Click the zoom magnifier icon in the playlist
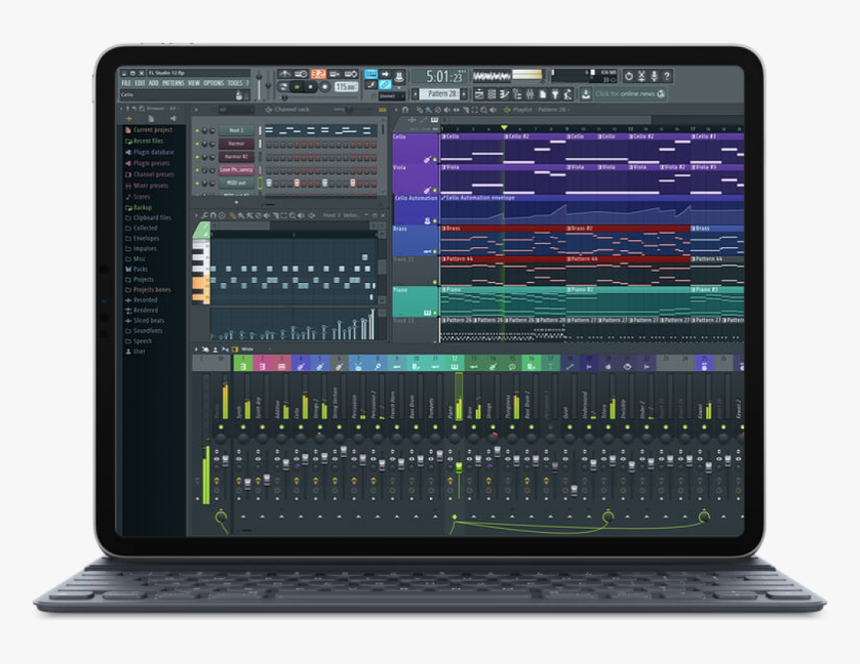Image resolution: width=860 pixels, height=664 pixels. [483, 110]
